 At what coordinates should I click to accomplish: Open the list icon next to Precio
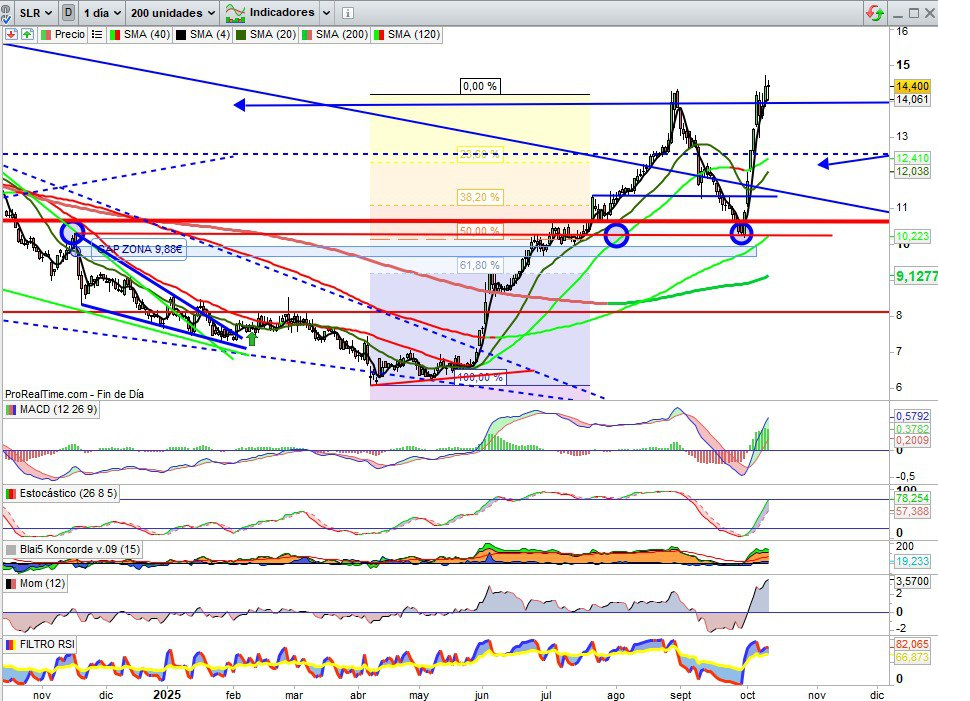(97, 34)
